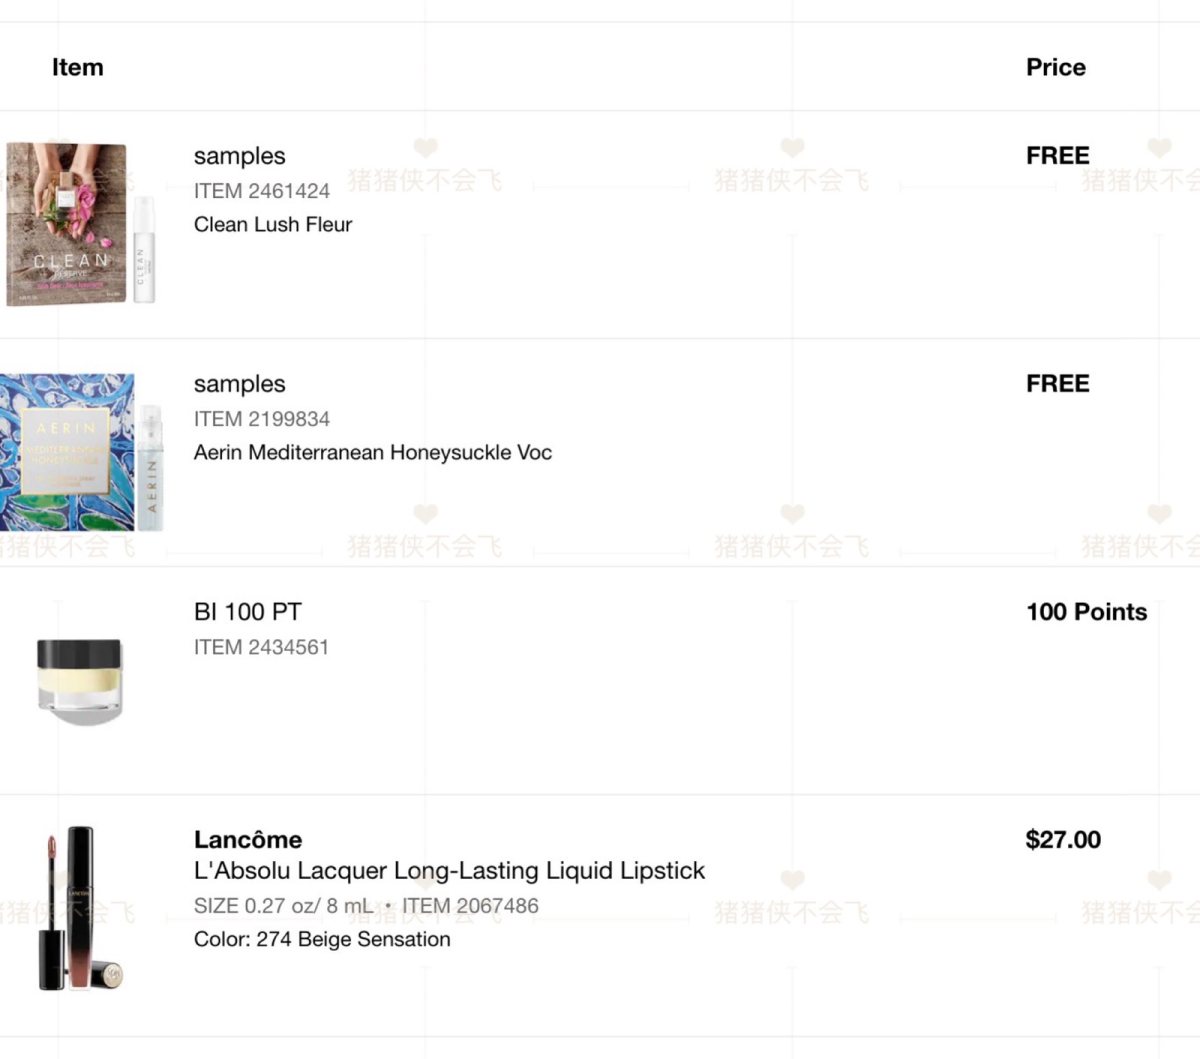Click the second samples title above ITEM 2199834
Image resolution: width=1200 pixels, height=1059 pixels.
point(240,384)
